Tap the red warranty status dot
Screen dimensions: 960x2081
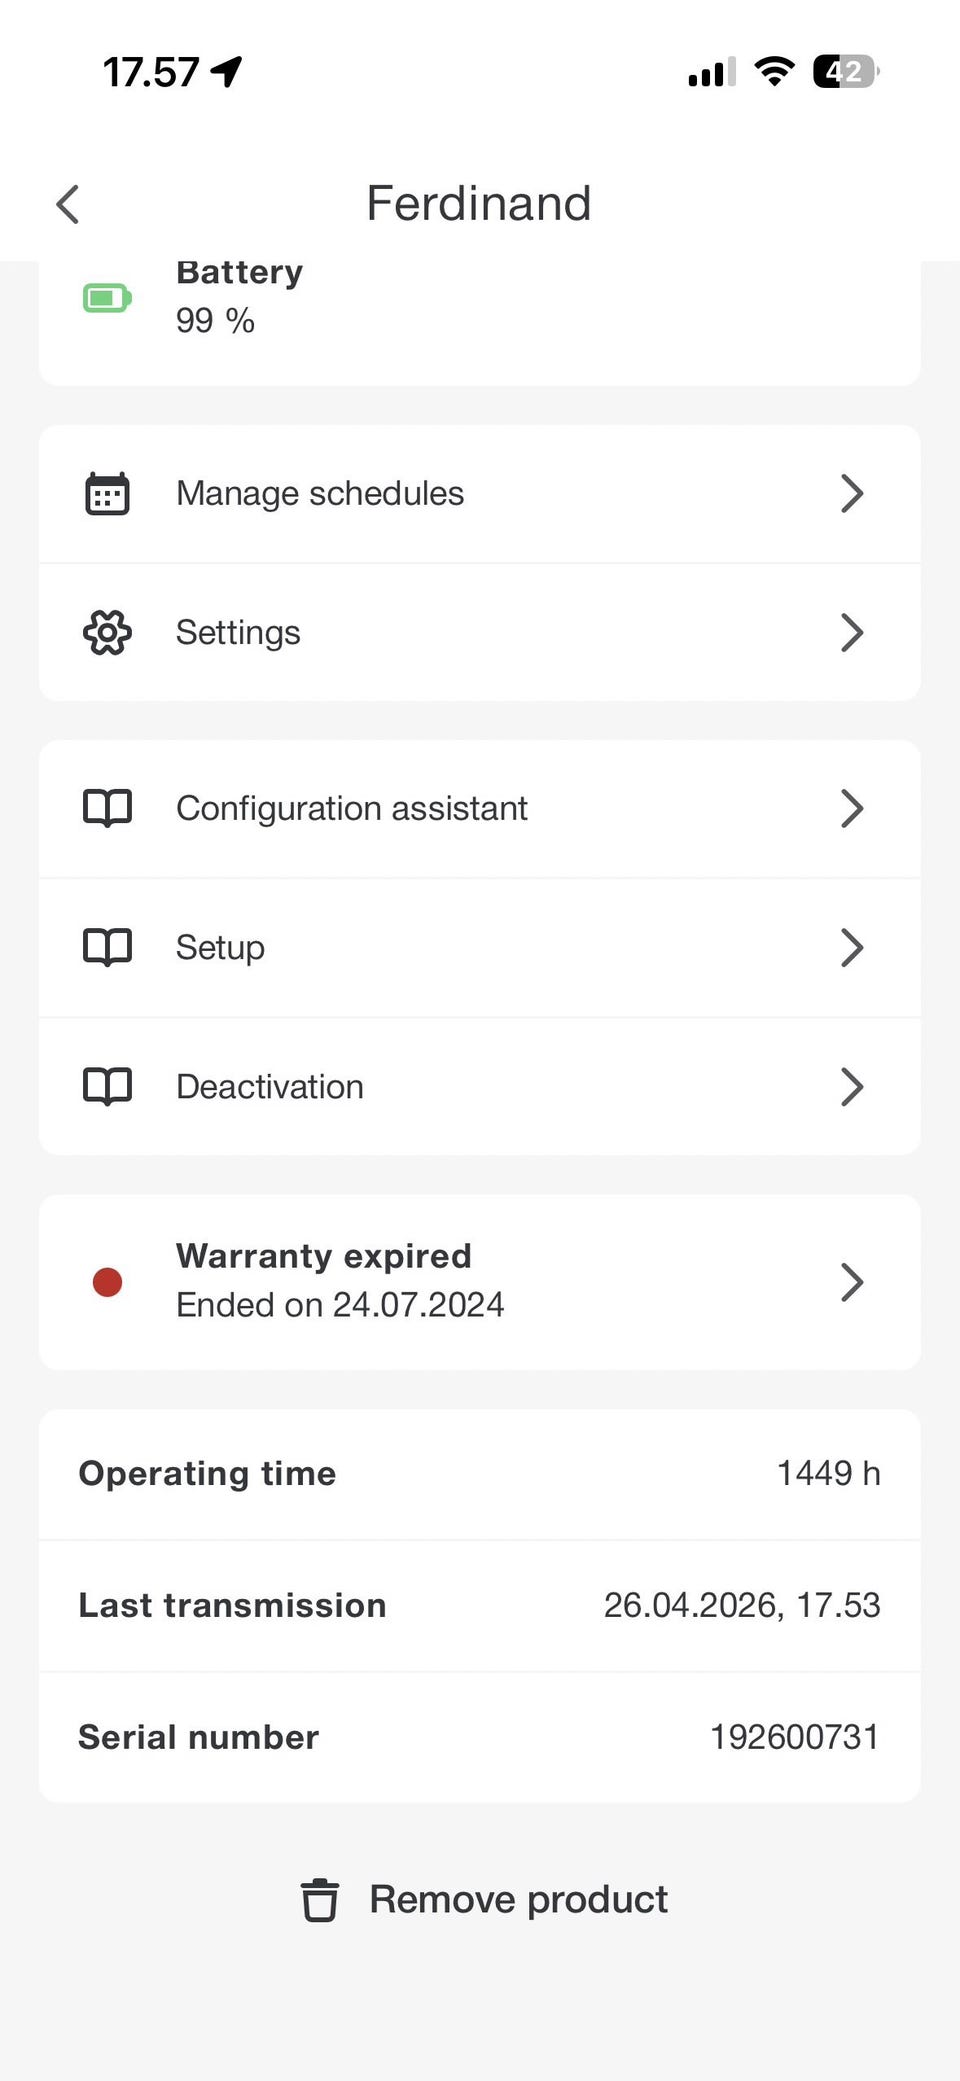[x=107, y=1282]
